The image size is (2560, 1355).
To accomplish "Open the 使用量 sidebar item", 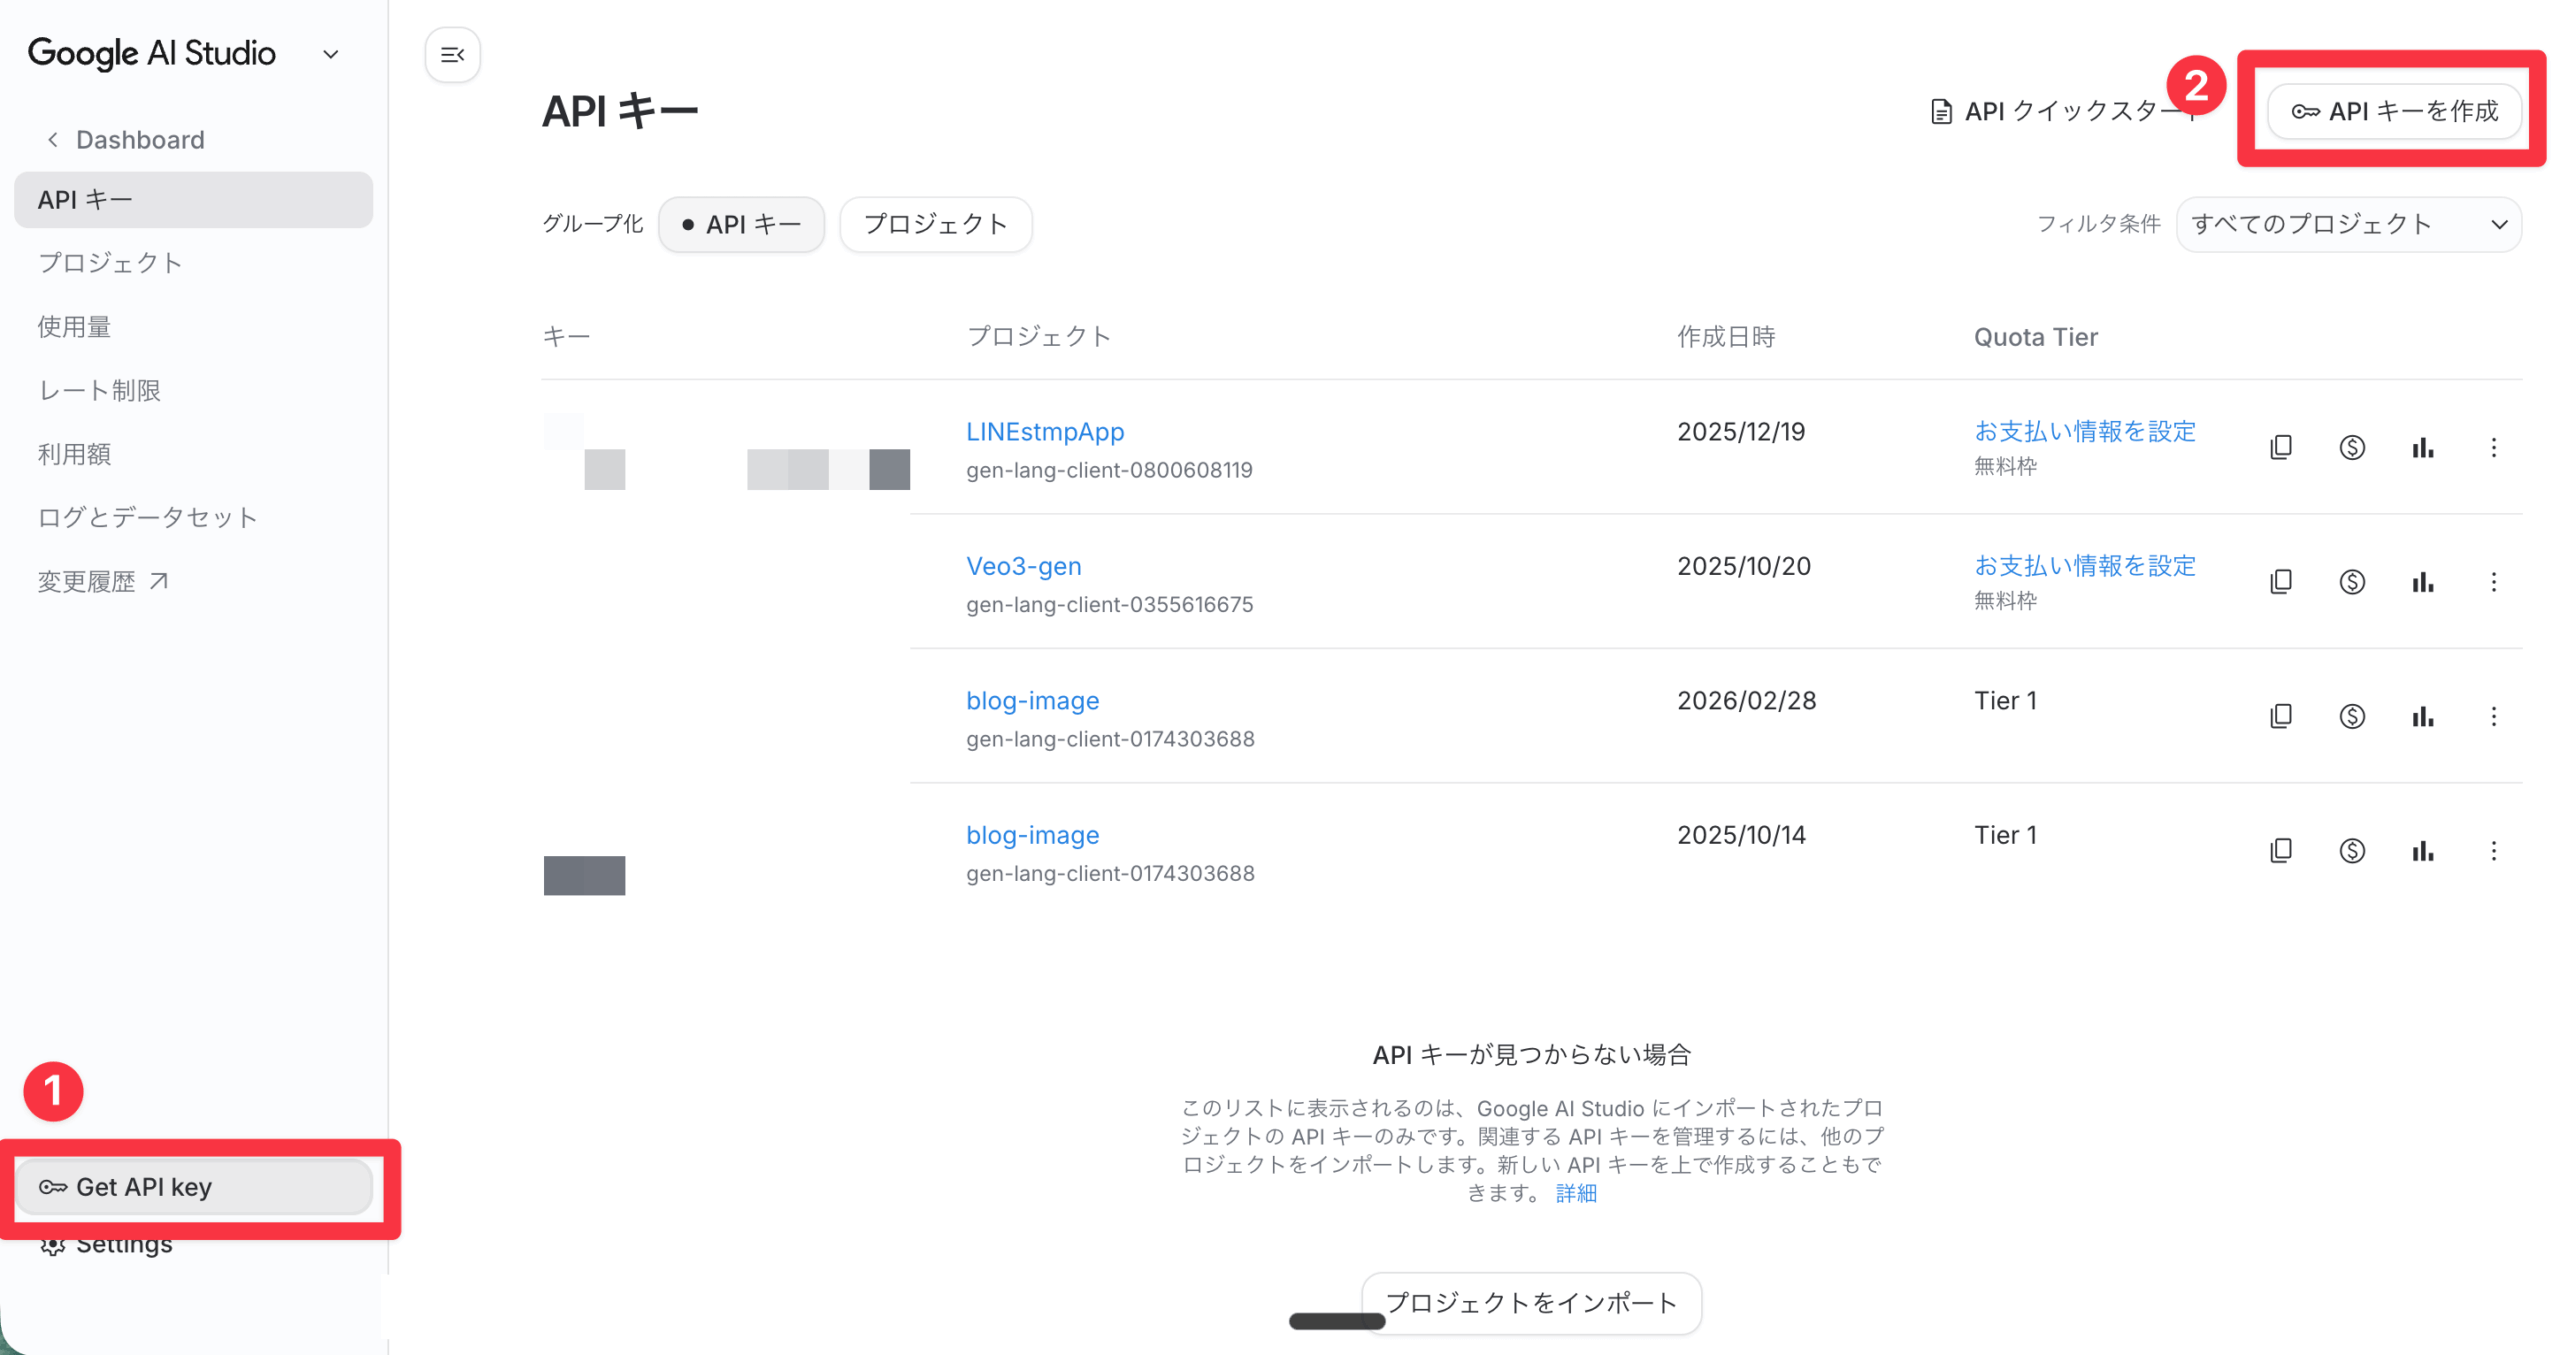I will point(74,326).
